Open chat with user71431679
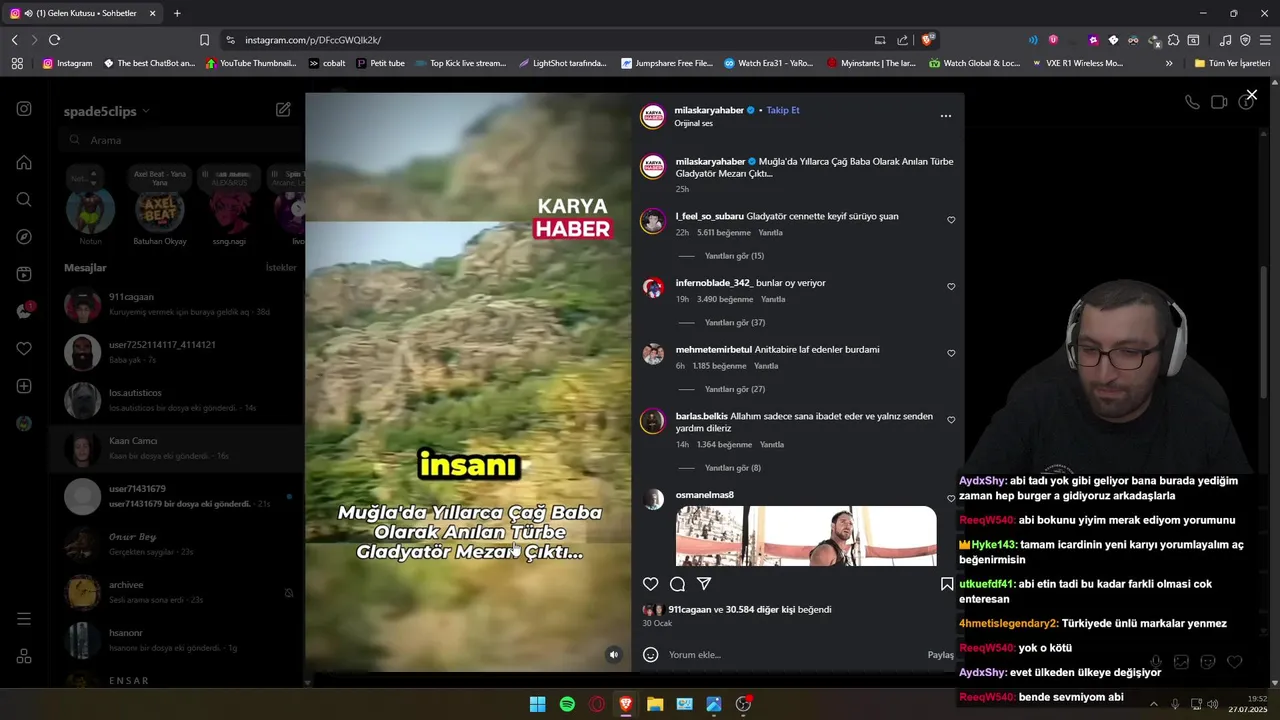1280x720 pixels. pos(175,496)
